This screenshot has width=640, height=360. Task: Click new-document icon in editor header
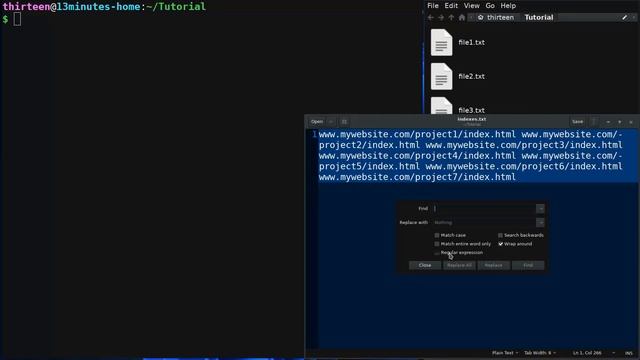pos(344,122)
